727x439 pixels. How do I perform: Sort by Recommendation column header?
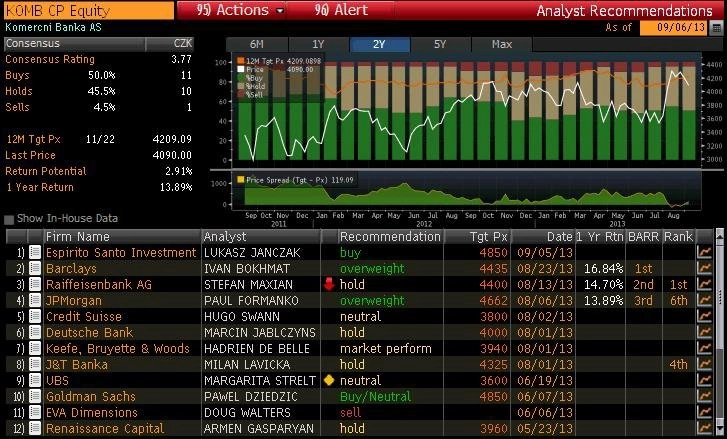click(x=390, y=236)
